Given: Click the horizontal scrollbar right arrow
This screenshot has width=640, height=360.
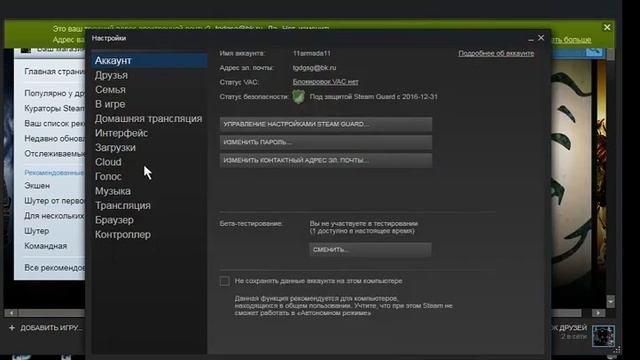Looking at the screenshot, I should (598, 313).
